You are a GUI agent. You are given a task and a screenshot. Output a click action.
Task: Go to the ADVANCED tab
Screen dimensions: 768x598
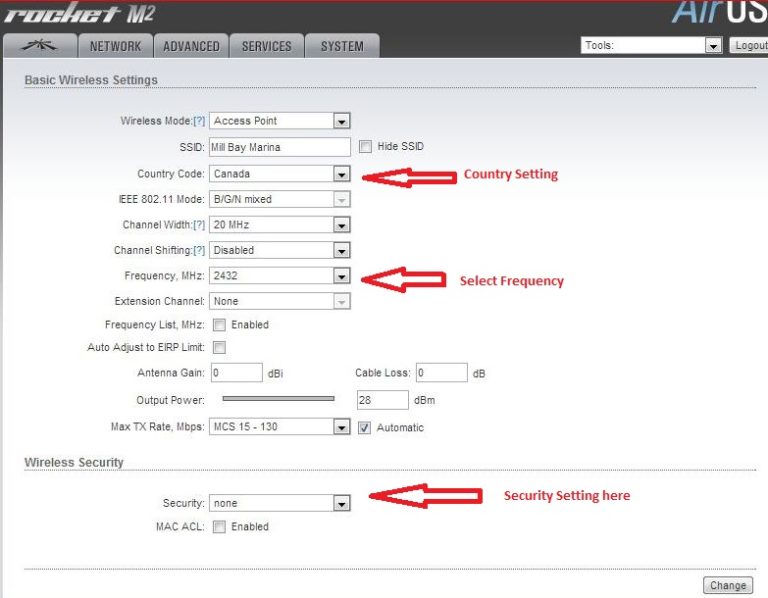tap(191, 46)
